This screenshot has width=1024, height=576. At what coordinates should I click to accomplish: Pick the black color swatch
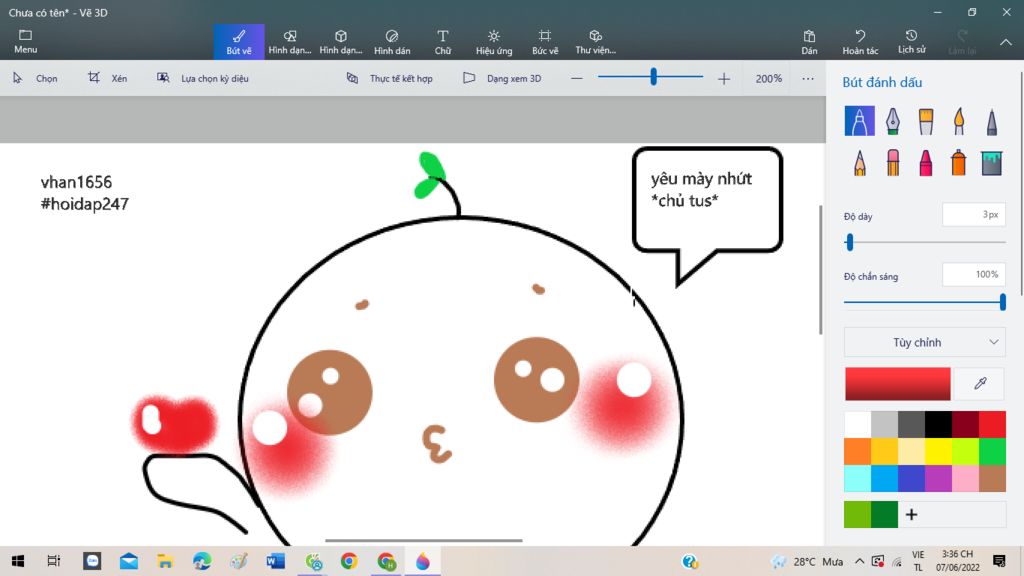[938, 424]
